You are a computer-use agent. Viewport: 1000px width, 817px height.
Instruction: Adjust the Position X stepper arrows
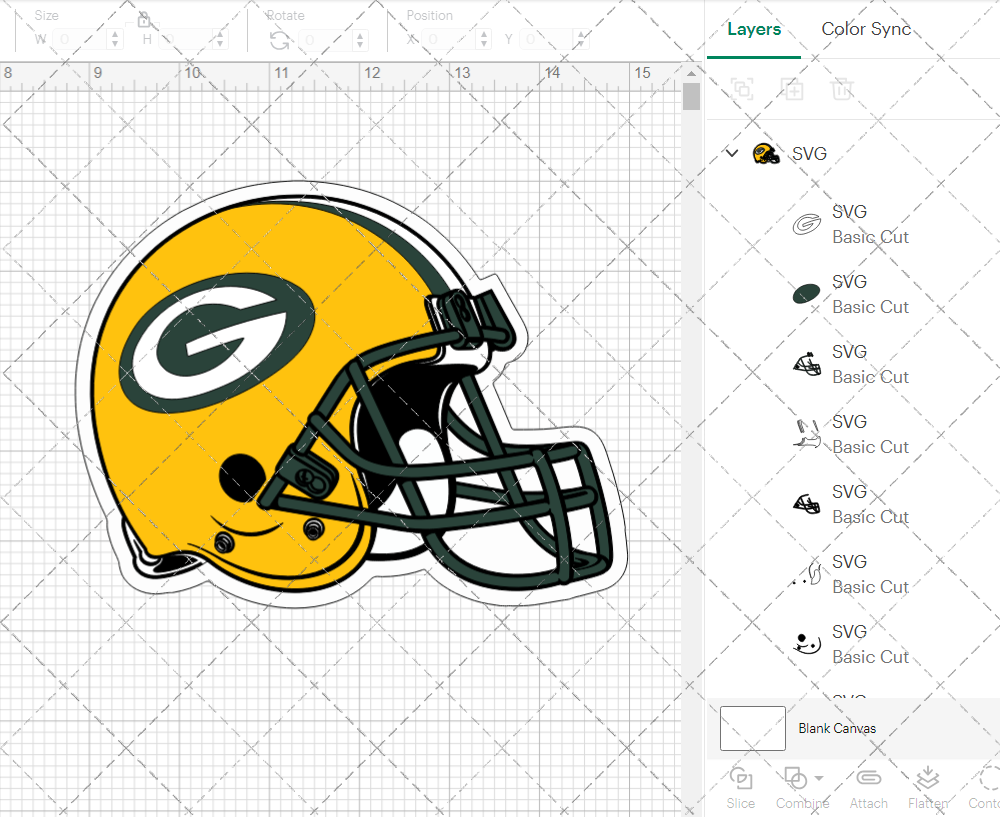click(x=484, y=40)
